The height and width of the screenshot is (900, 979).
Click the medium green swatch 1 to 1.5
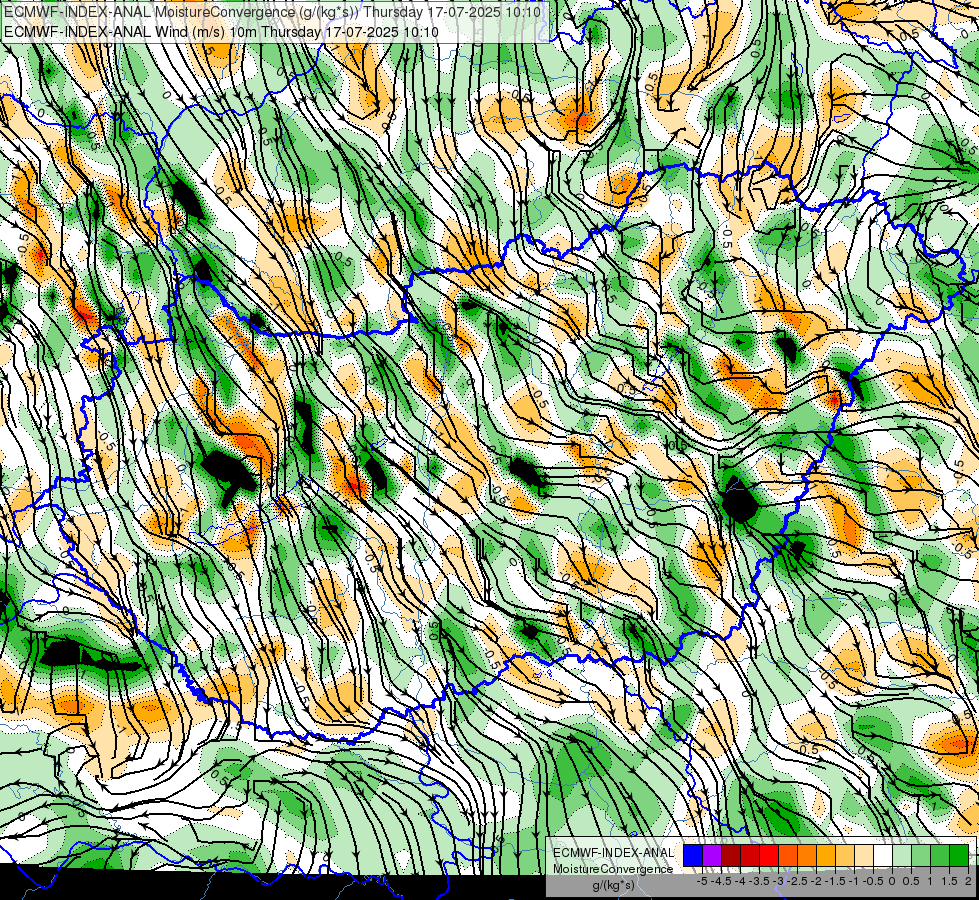pyautogui.click(x=940, y=856)
